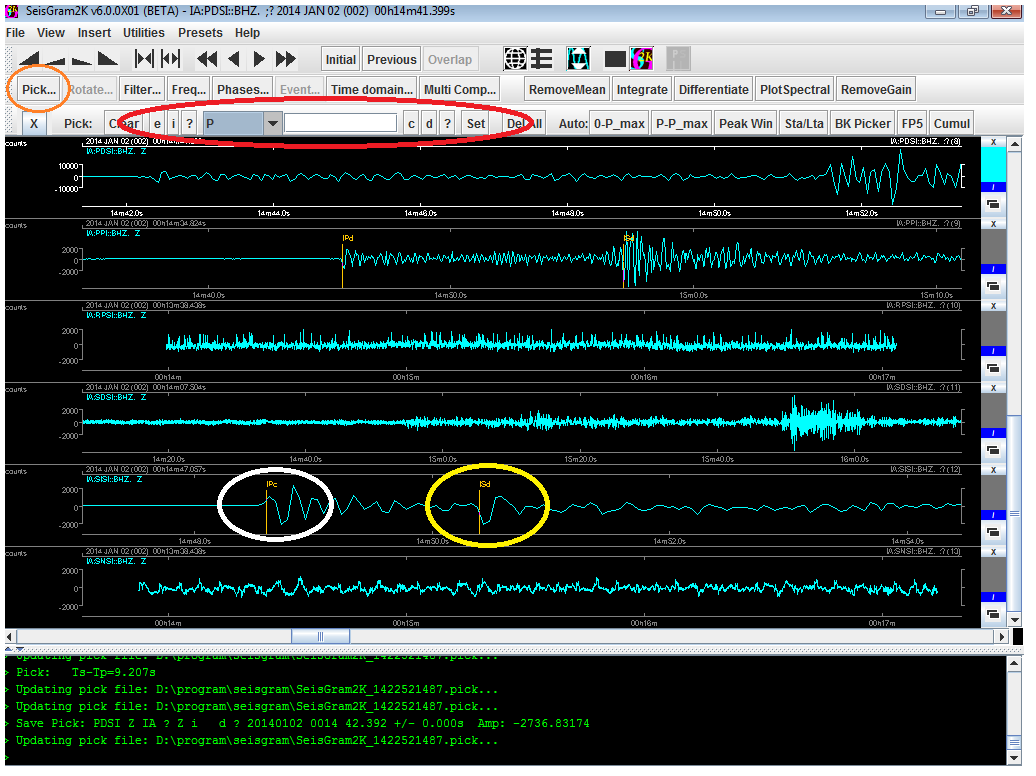Close the SNSI trace using its X icon

[993, 550]
